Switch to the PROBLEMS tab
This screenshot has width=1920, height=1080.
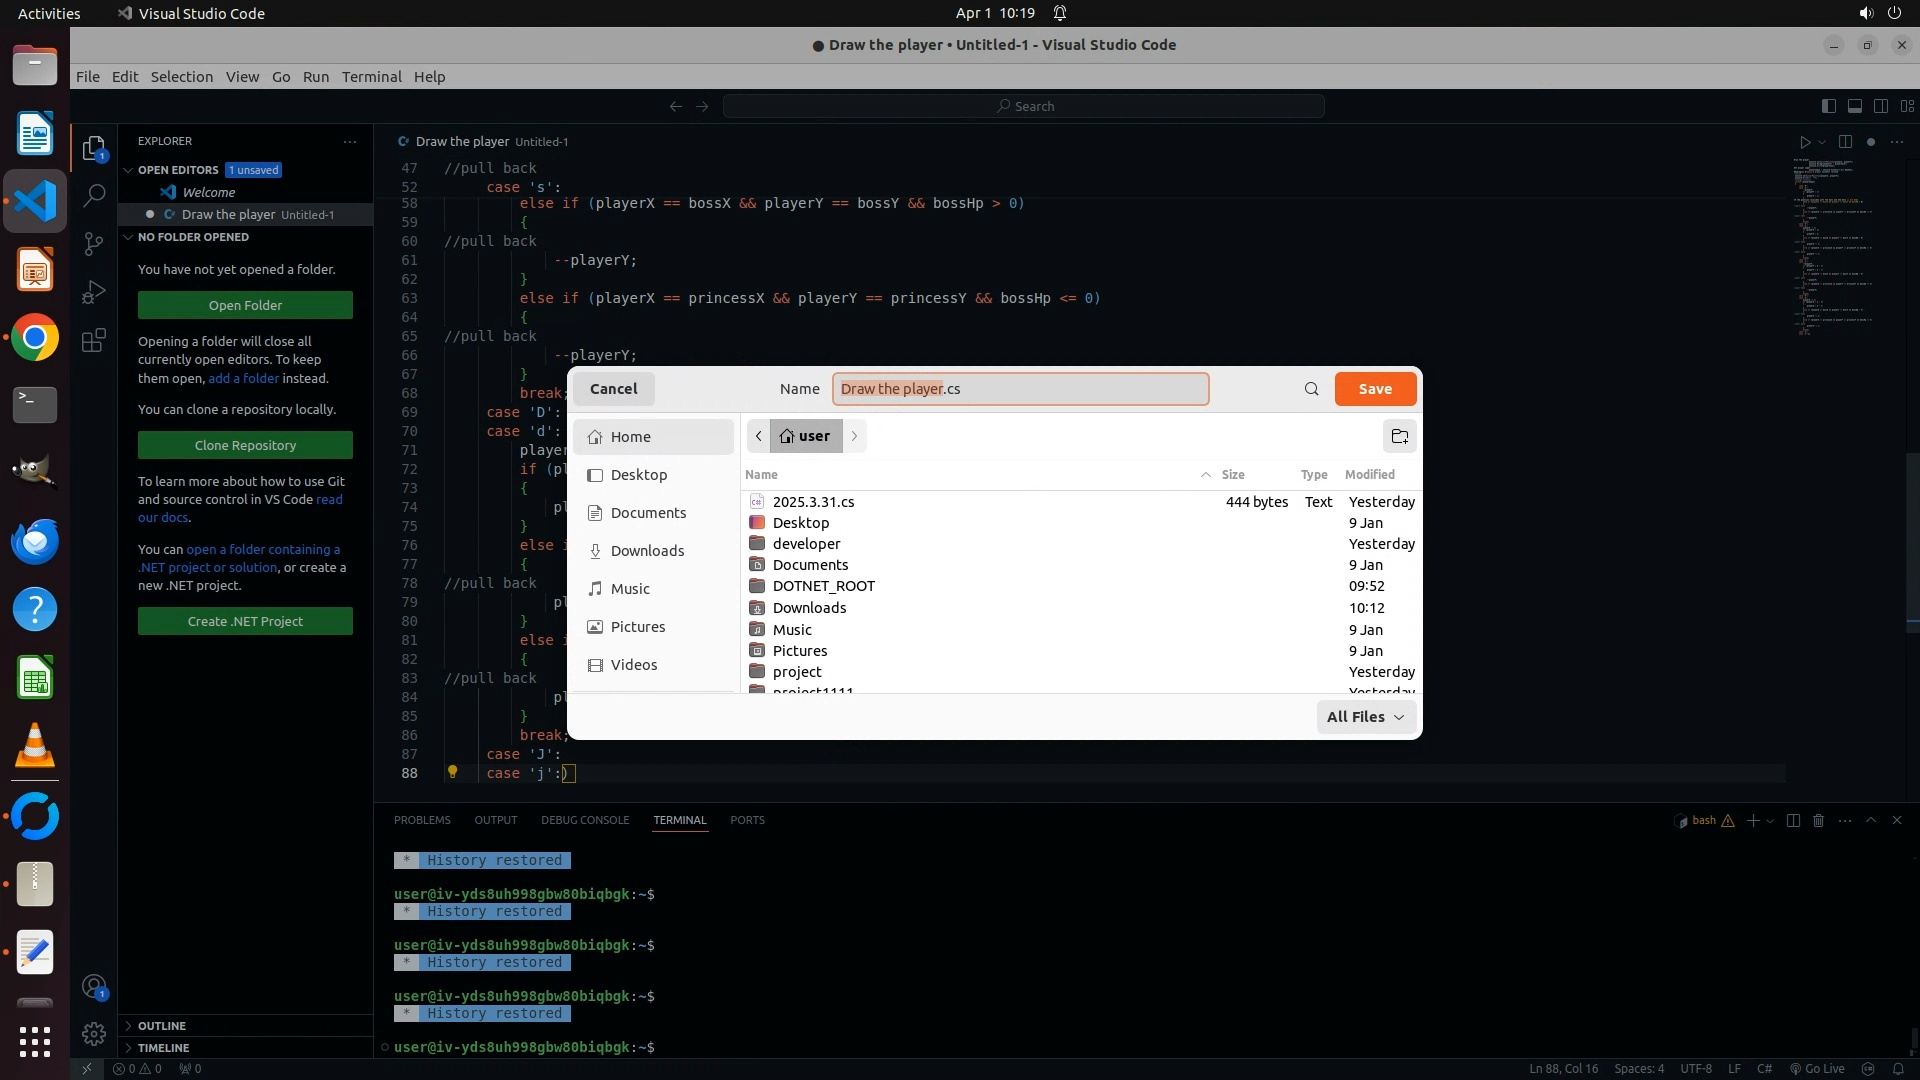pyautogui.click(x=422, y=820)
